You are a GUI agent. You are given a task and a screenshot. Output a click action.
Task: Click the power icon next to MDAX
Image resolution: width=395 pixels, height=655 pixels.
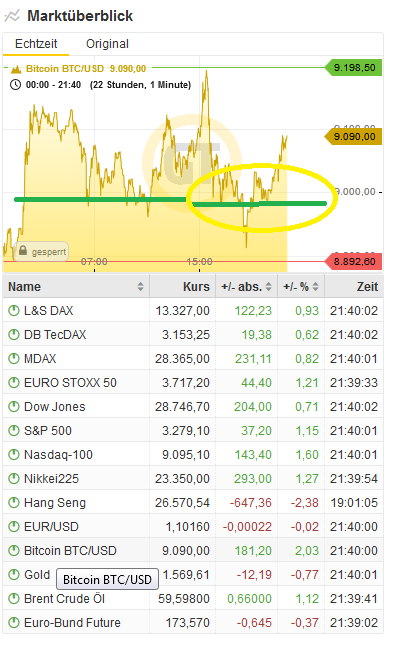pos(14,358)
